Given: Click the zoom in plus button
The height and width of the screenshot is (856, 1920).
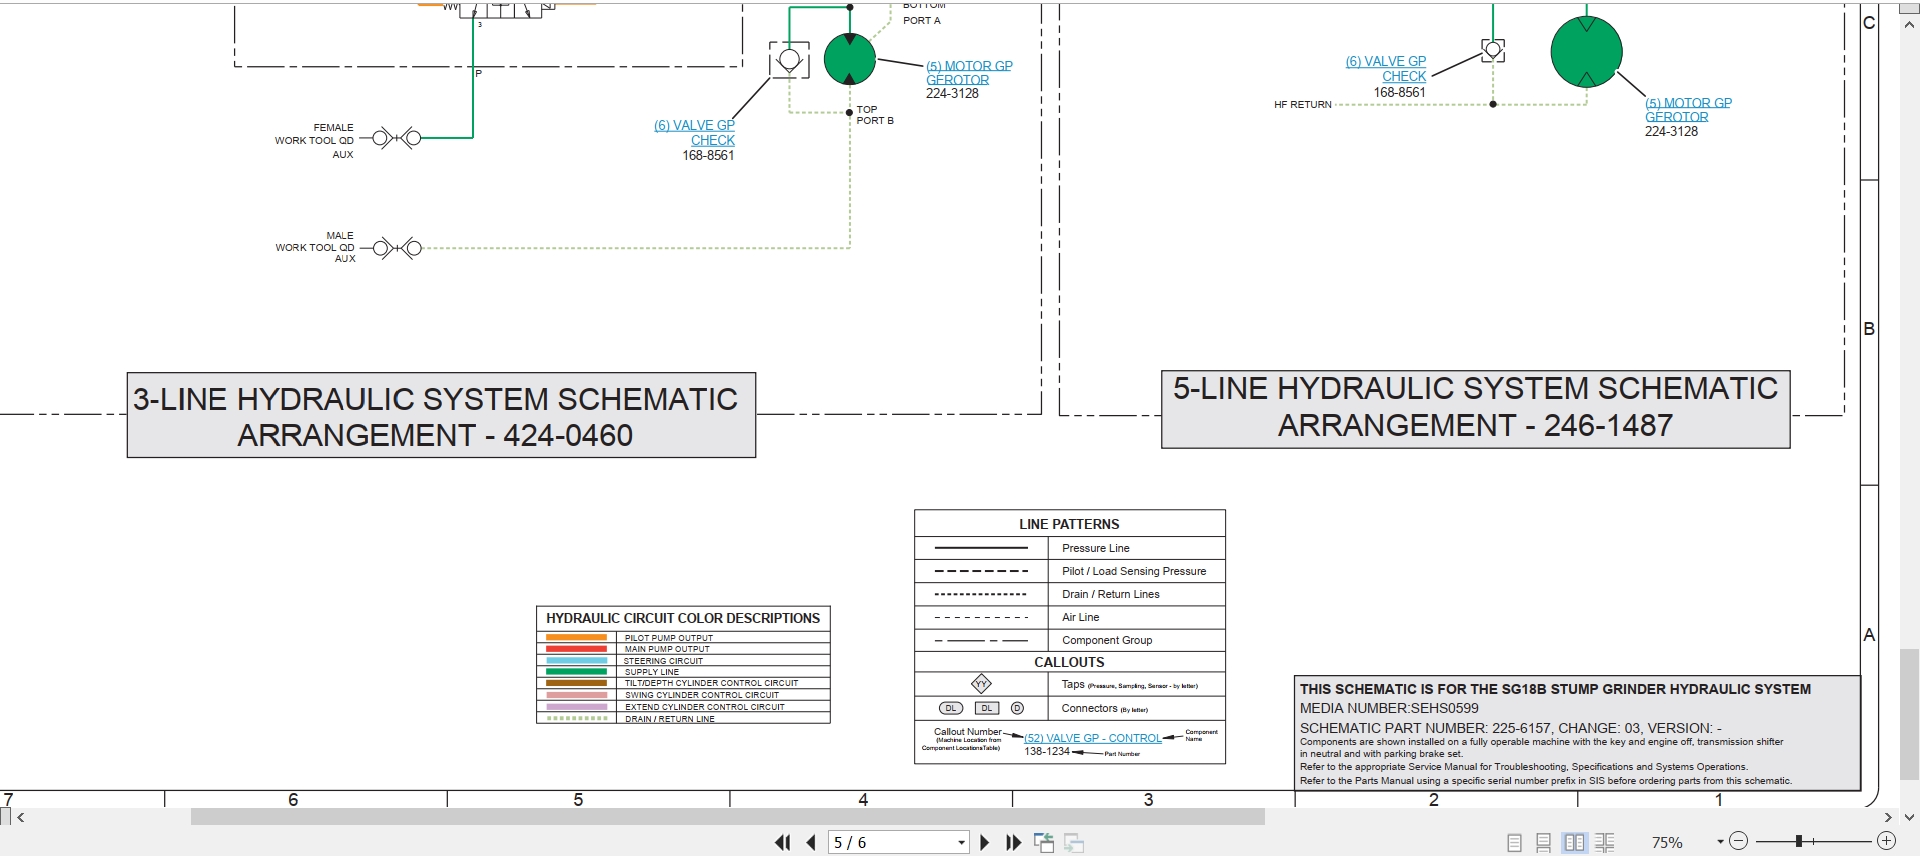Looking at the screenshot, I should [x=1887, y=842].
